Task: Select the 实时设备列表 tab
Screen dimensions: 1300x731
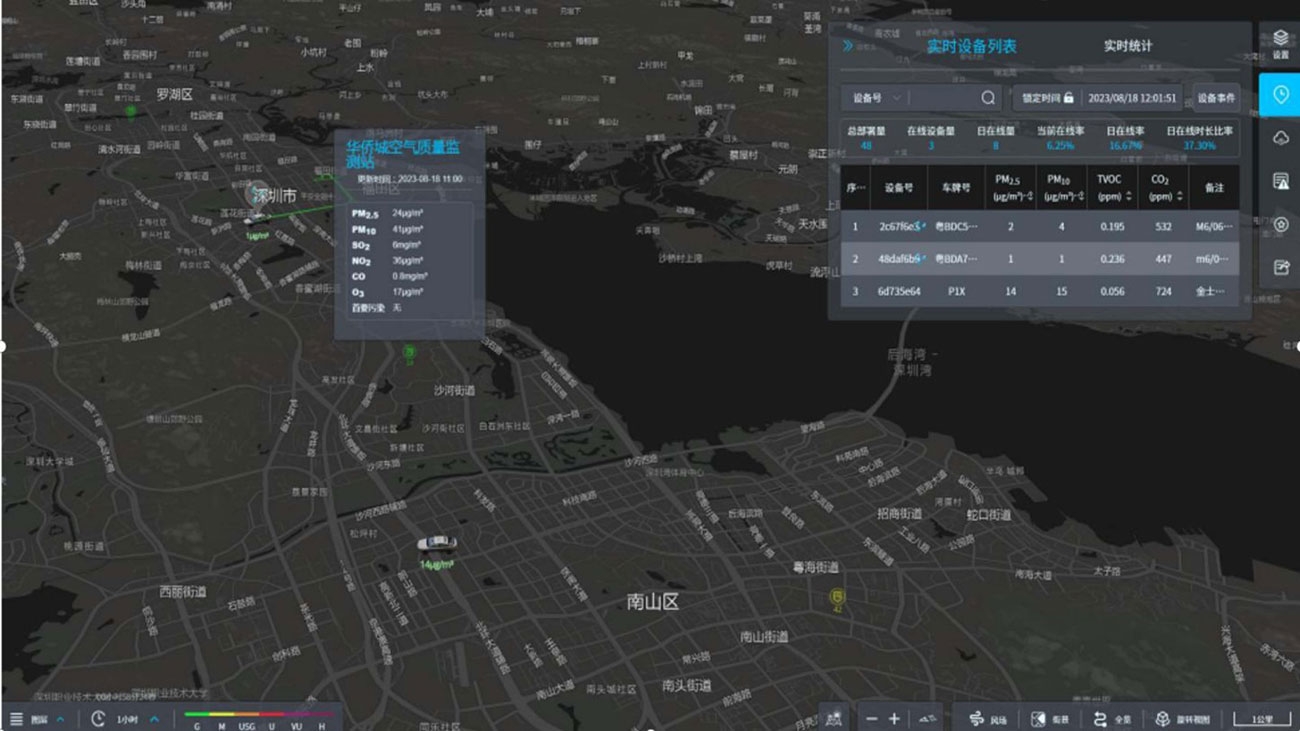Action: [x=971, y=46]
